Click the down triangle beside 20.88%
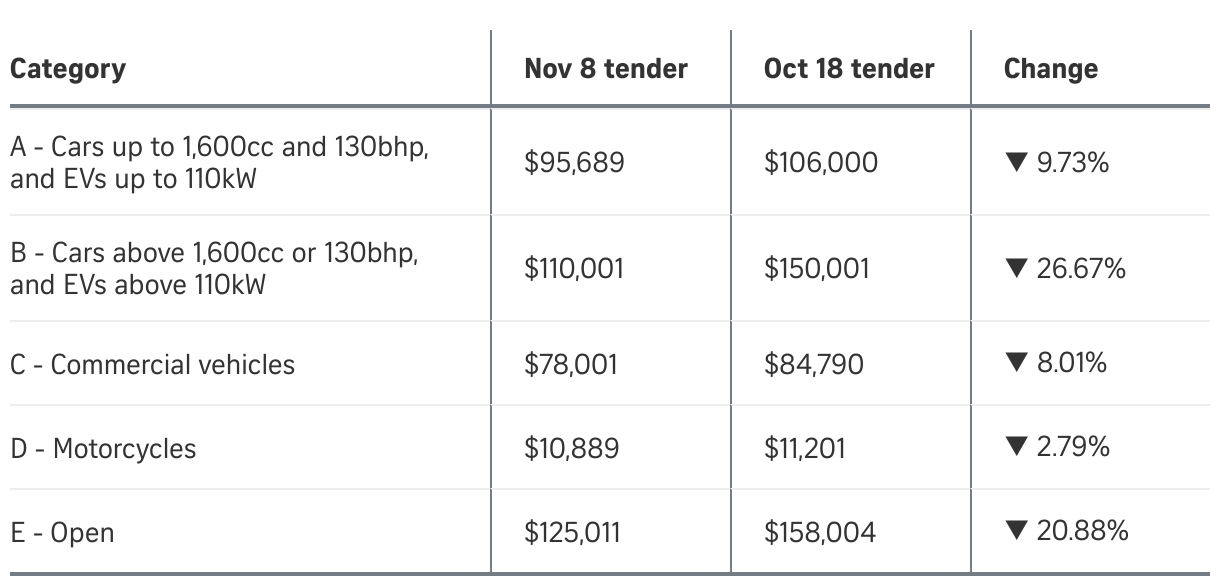The width and height of the screenshot is (1220, 586). (x=1016, y=531)
